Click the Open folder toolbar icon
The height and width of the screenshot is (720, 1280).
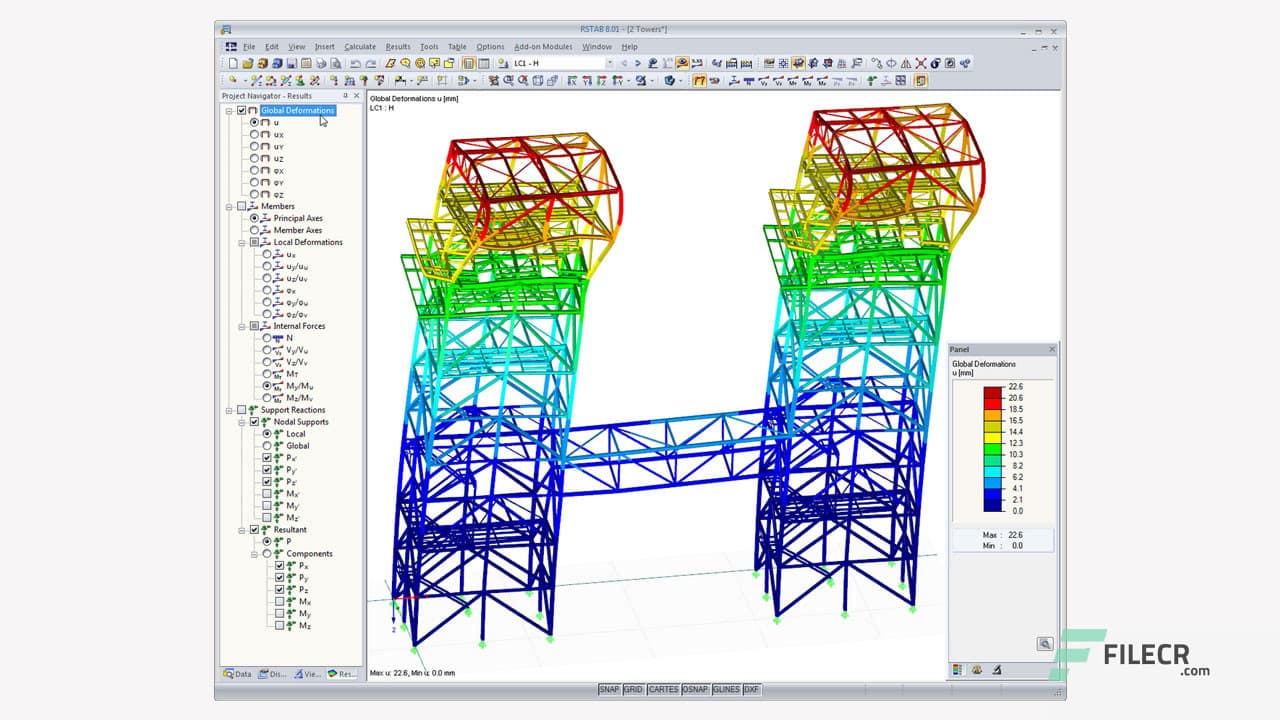248,63
